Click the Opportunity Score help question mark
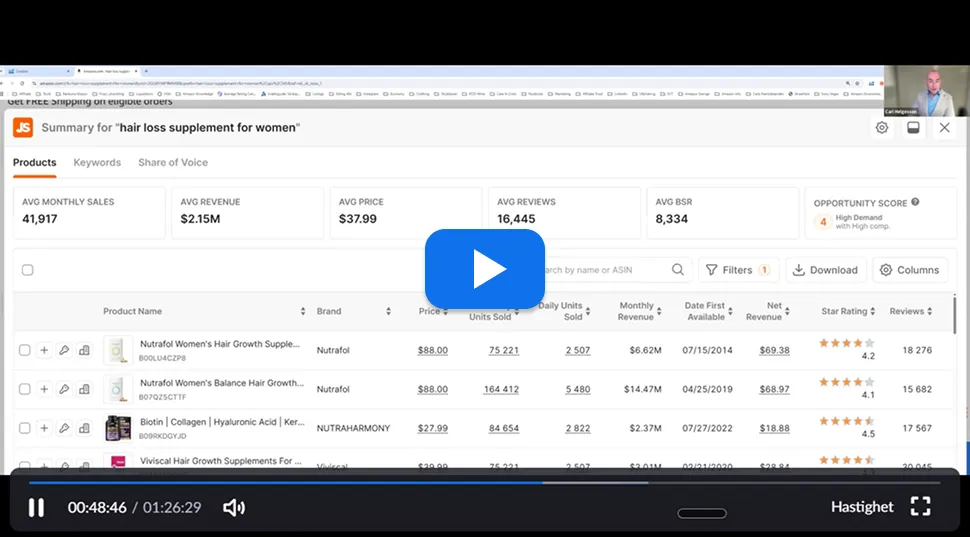Screen dimensions: 970x537 915,202
